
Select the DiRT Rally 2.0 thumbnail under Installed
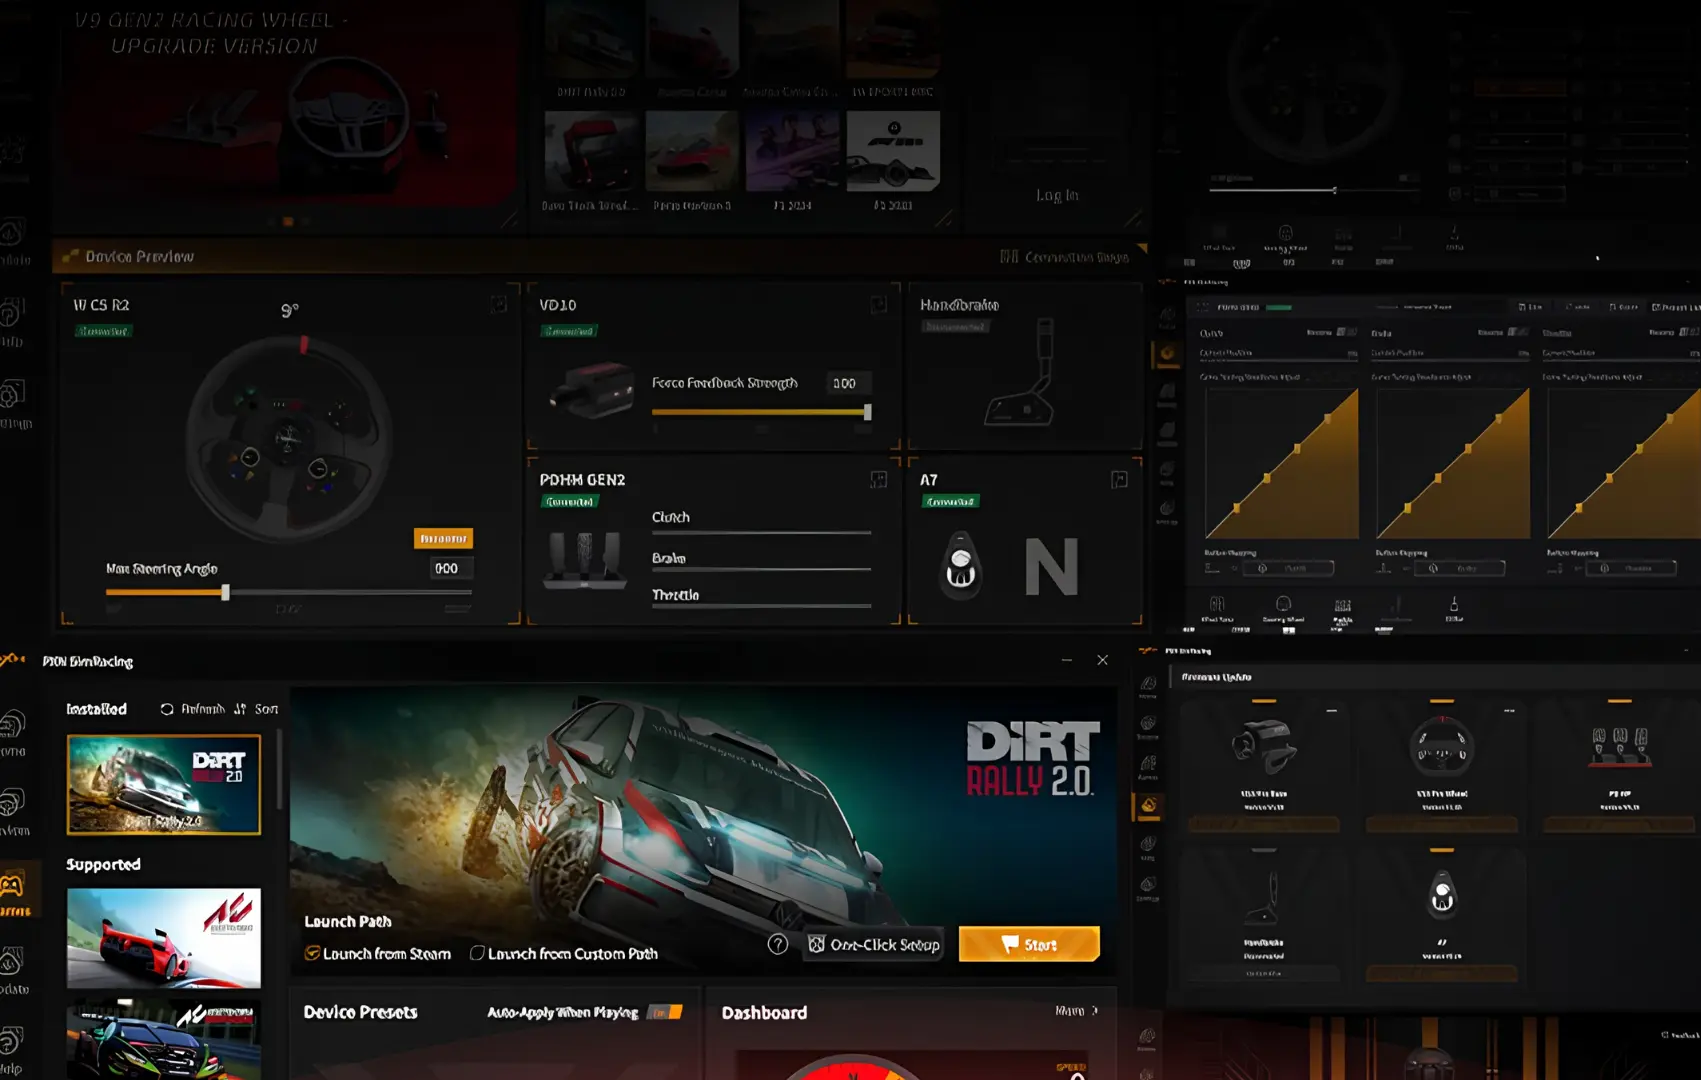(164, 785)
